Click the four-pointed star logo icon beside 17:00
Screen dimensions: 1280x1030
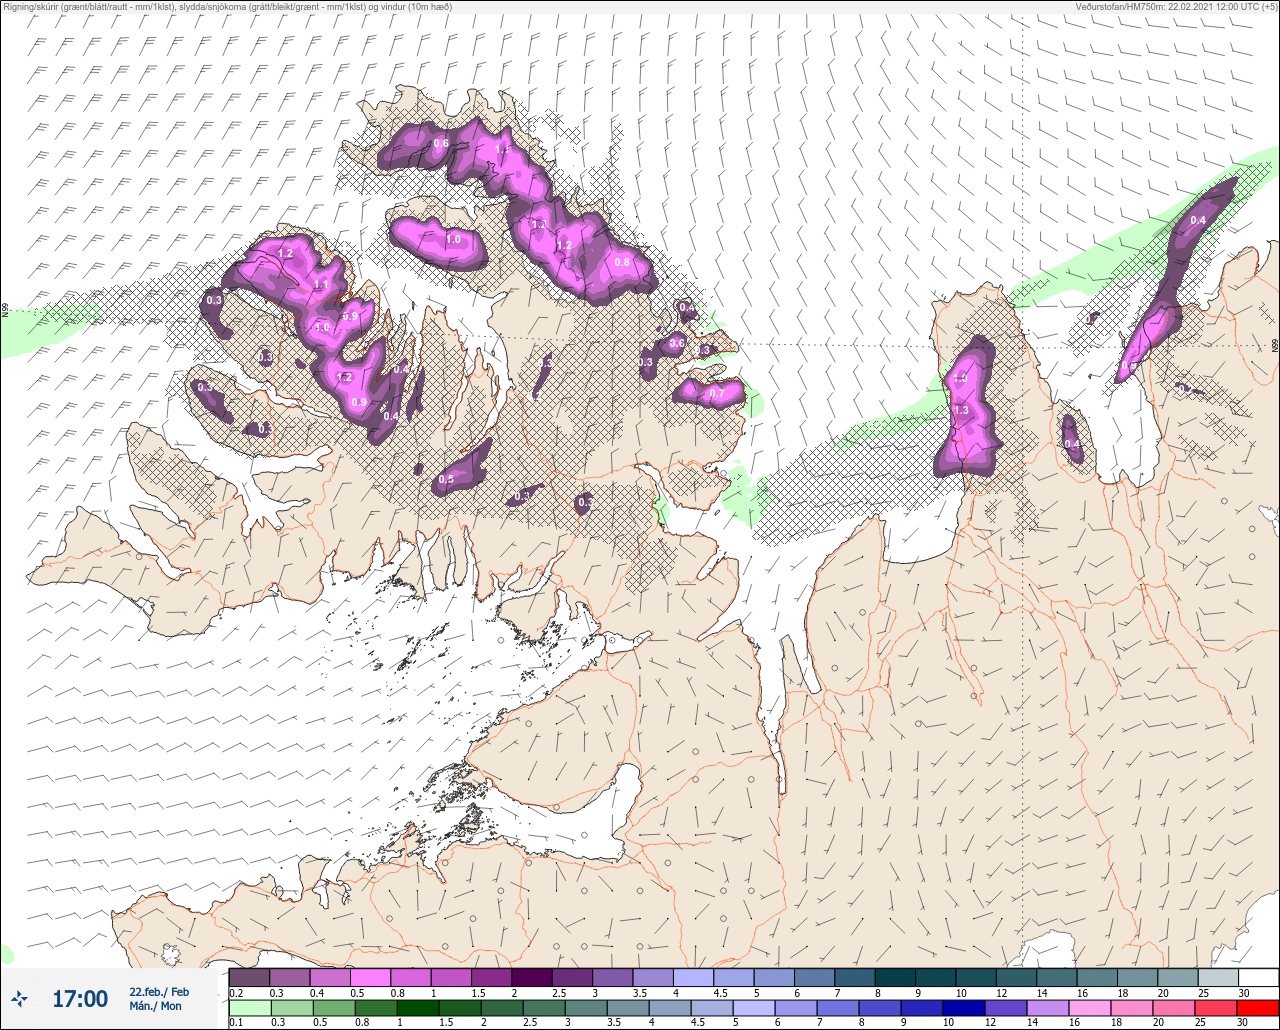19,998
